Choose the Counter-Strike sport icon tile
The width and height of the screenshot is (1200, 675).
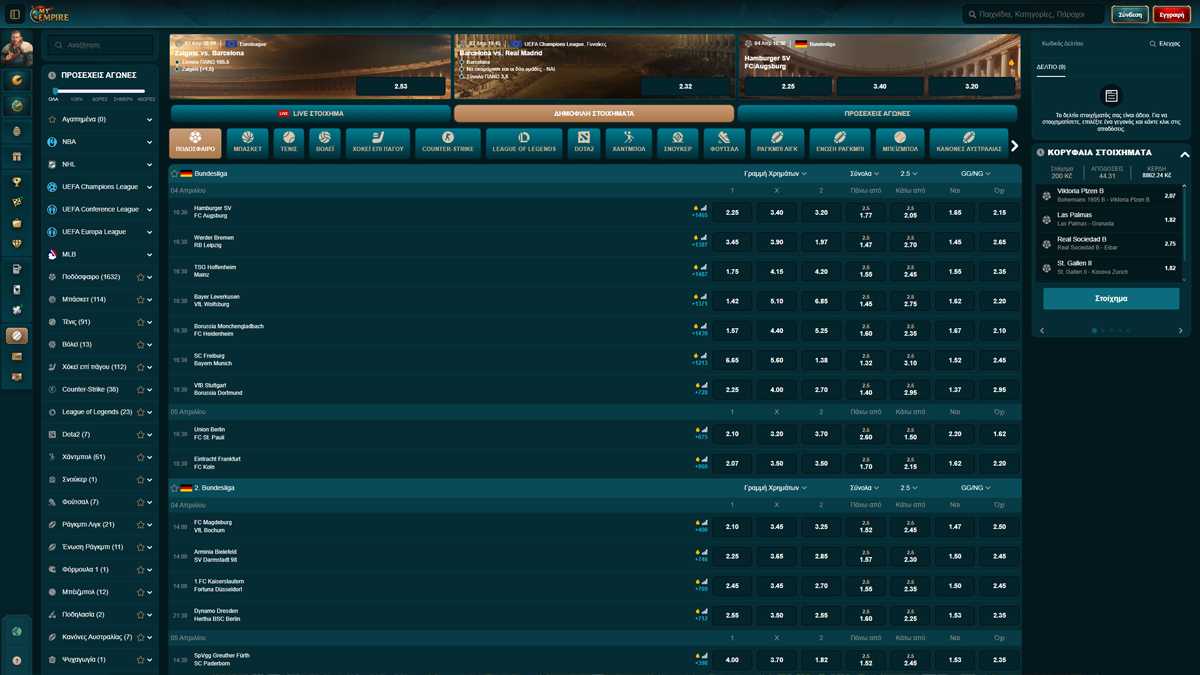tap(447, 142)
